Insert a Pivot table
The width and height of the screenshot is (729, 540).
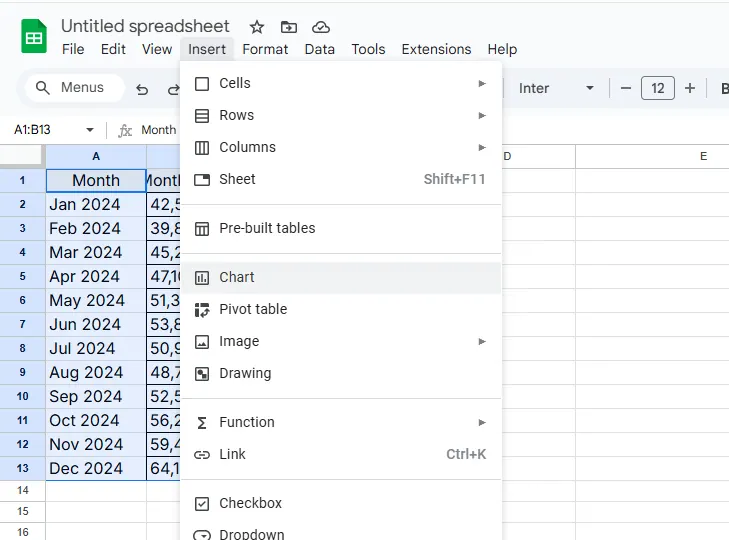click(x=253, y=309)
